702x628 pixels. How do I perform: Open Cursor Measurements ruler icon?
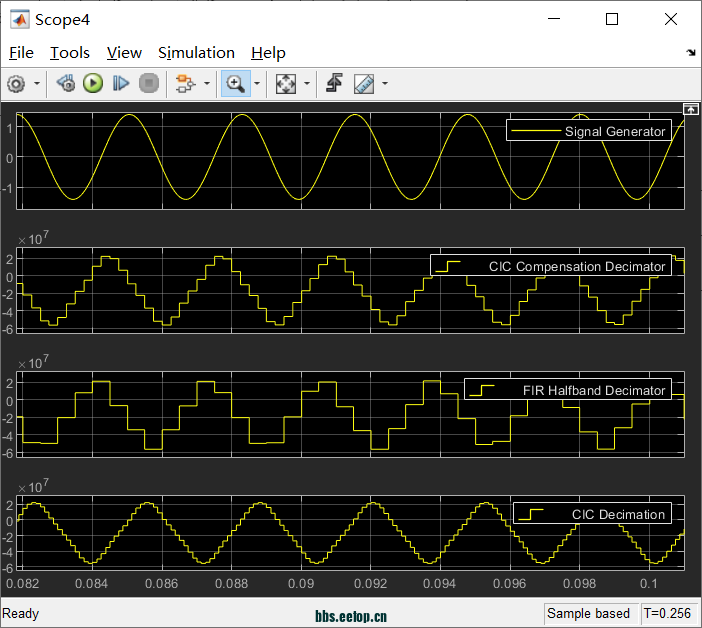[x=364, y=84]
